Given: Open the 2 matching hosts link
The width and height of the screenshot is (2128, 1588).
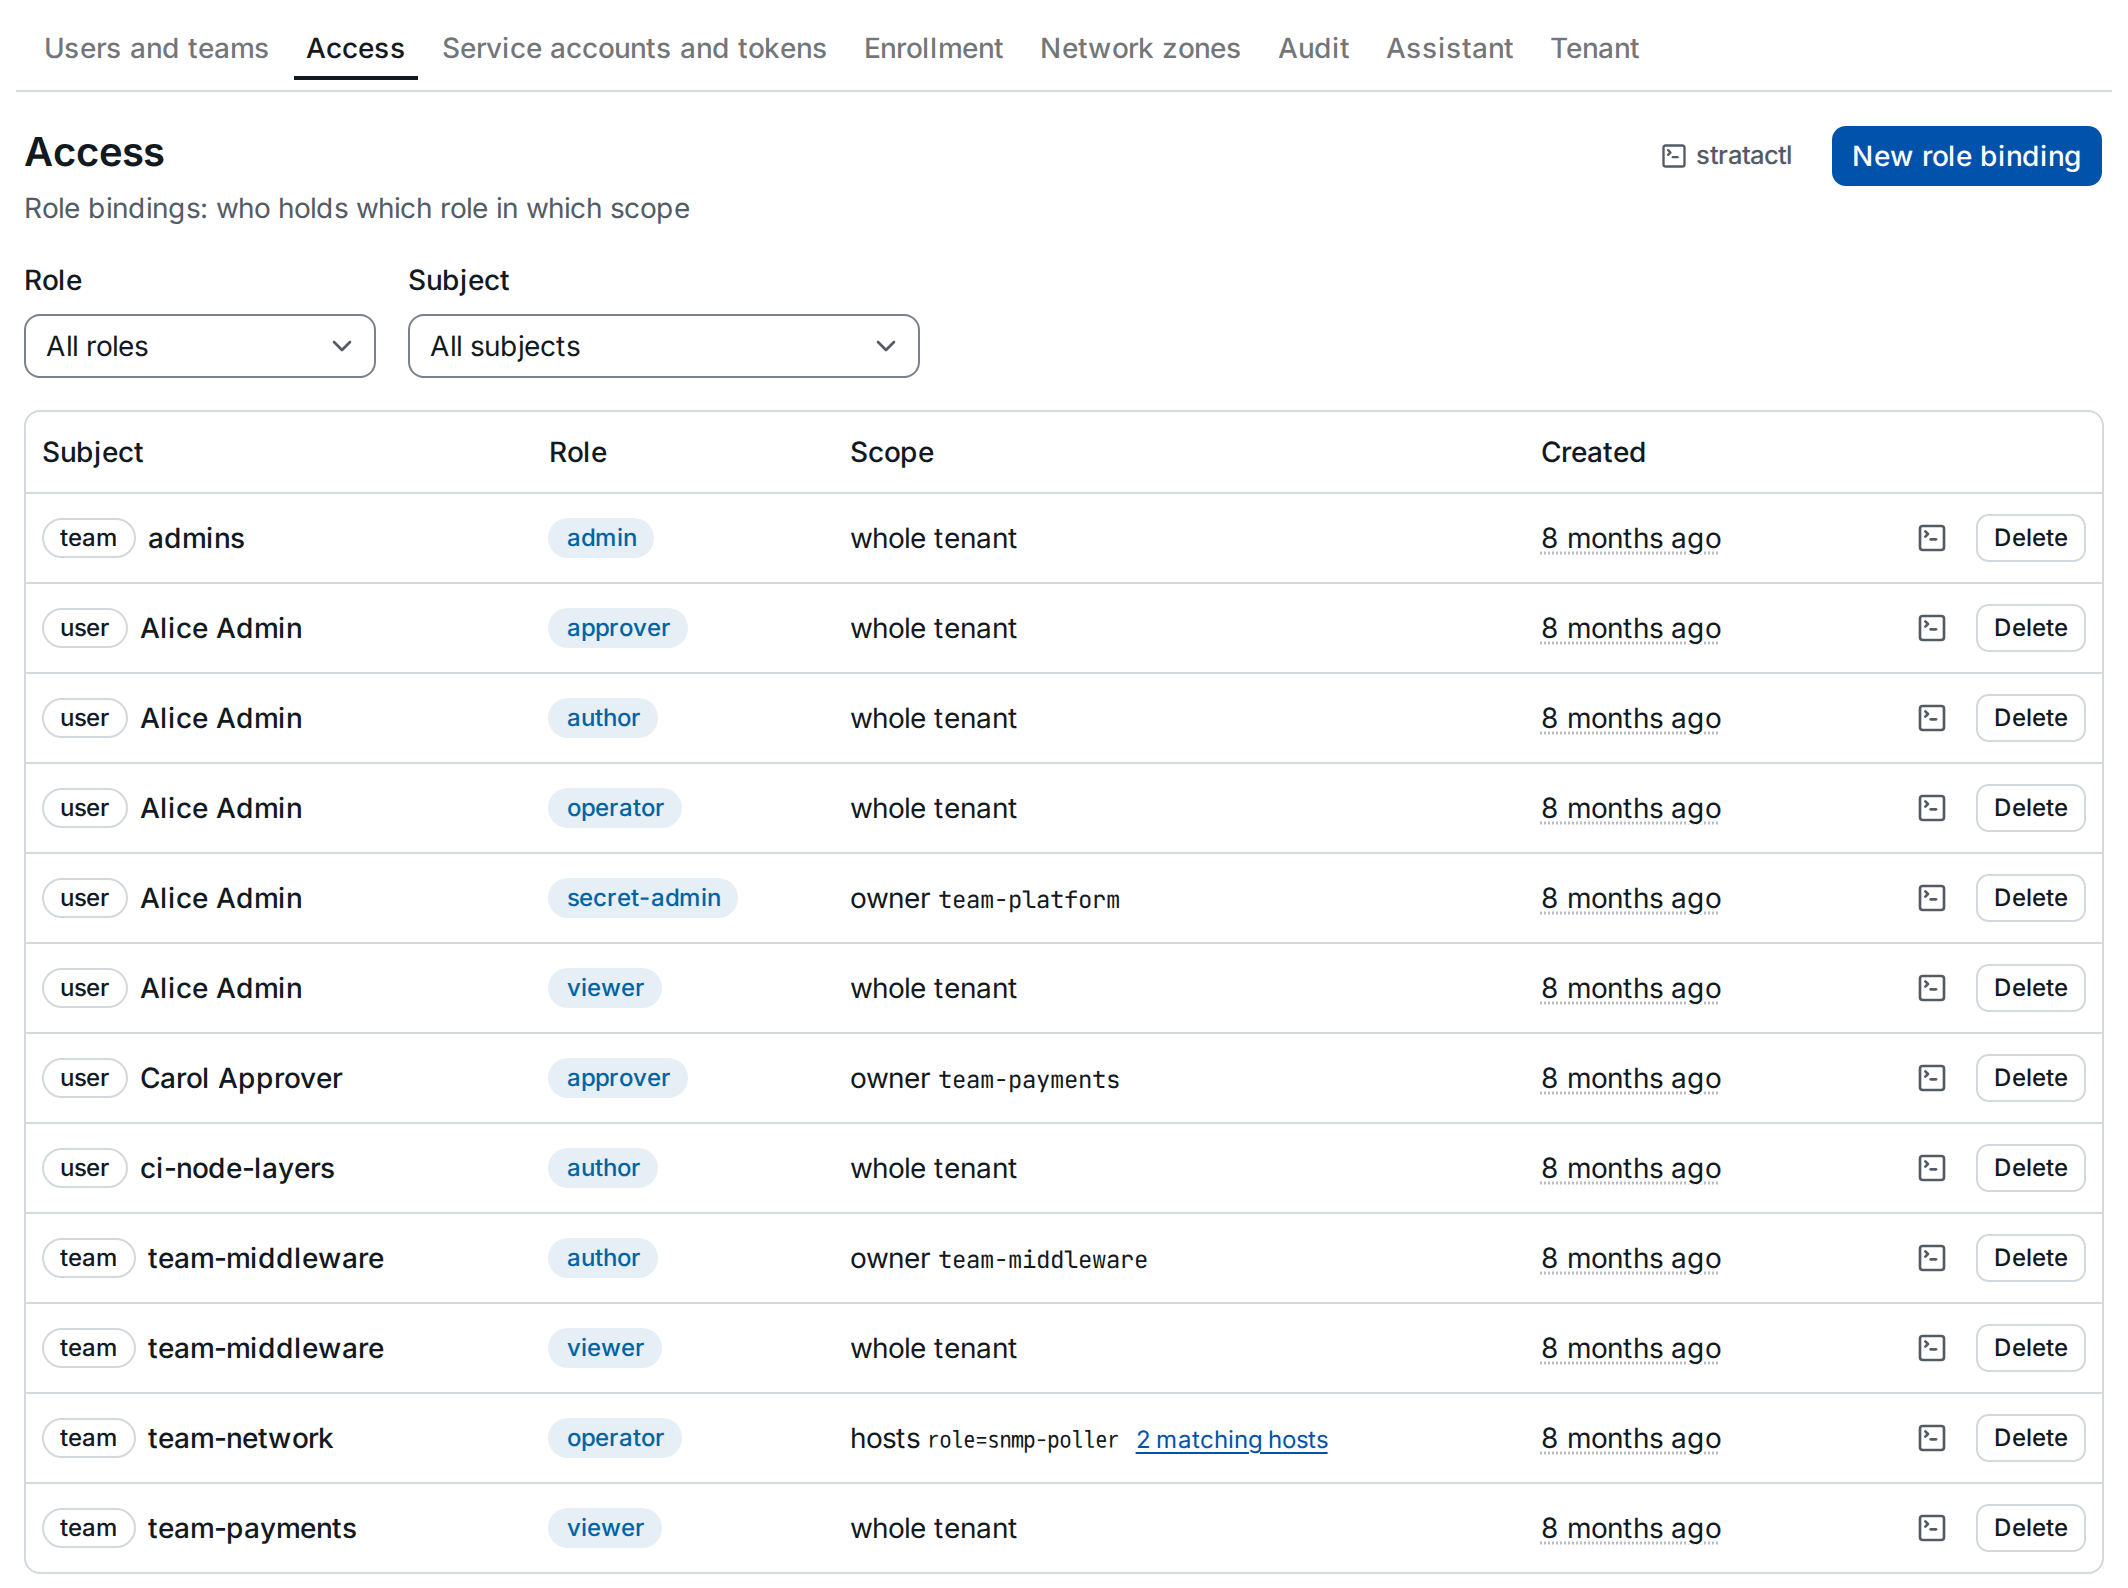Looking at the screenshot, I should [x=1231, y=1439].
